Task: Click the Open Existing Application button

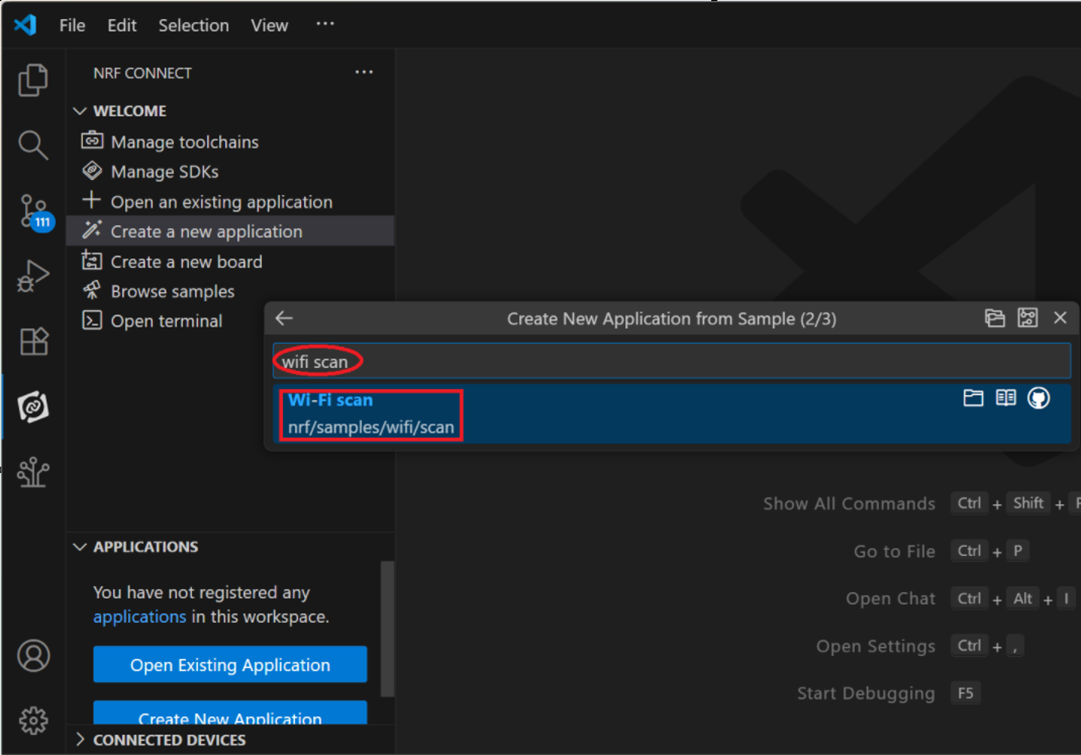Action: [x=230, y=665]
